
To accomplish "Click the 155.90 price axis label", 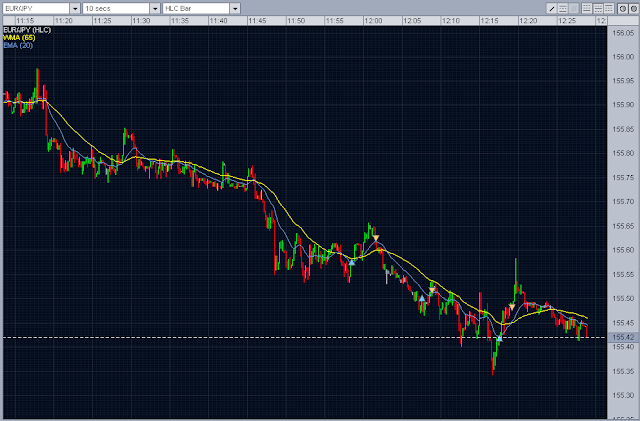I will (623, 105).
